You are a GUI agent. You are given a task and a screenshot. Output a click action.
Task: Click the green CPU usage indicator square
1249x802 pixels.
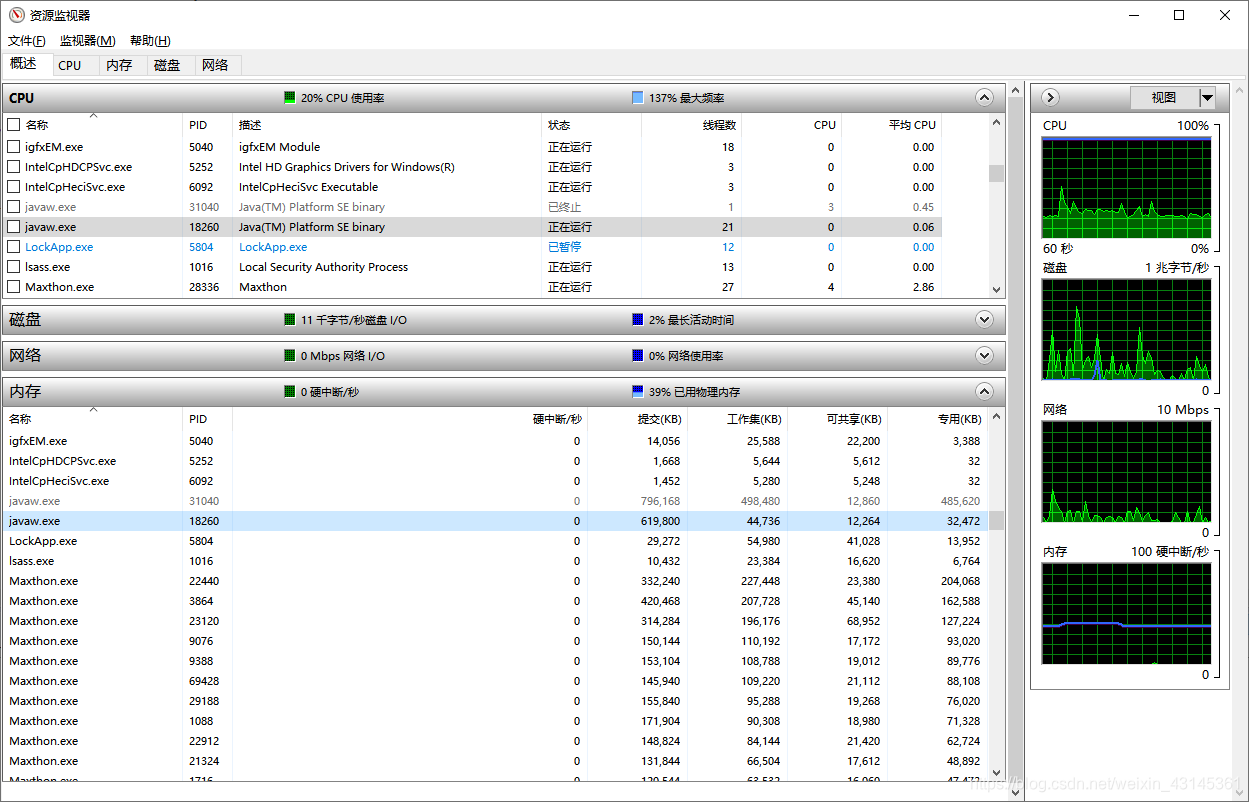tap(290, 98)
